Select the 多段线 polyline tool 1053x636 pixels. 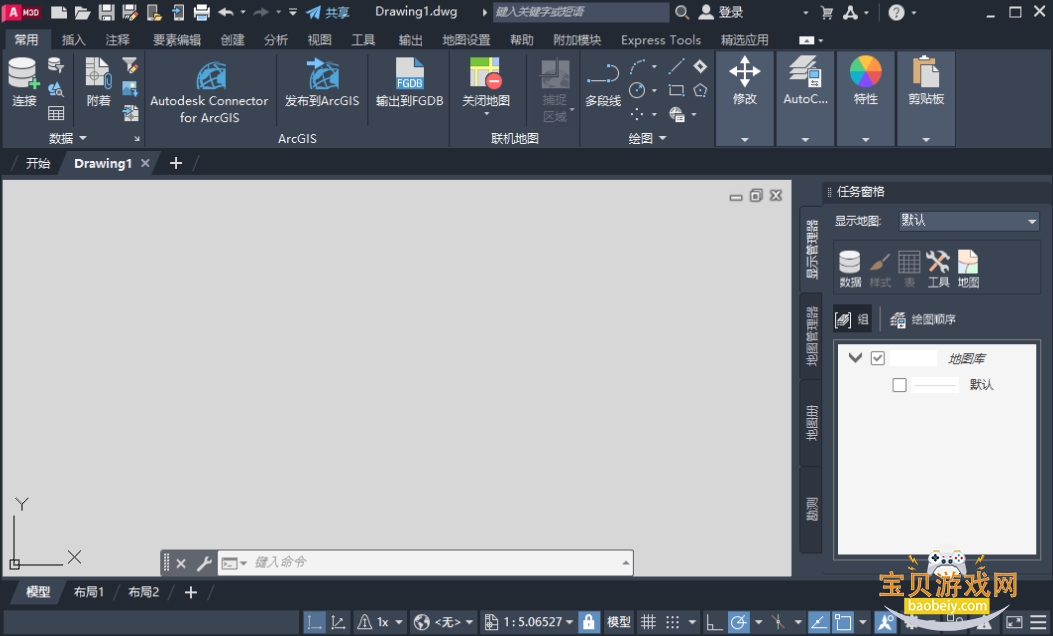click(602, 84)
